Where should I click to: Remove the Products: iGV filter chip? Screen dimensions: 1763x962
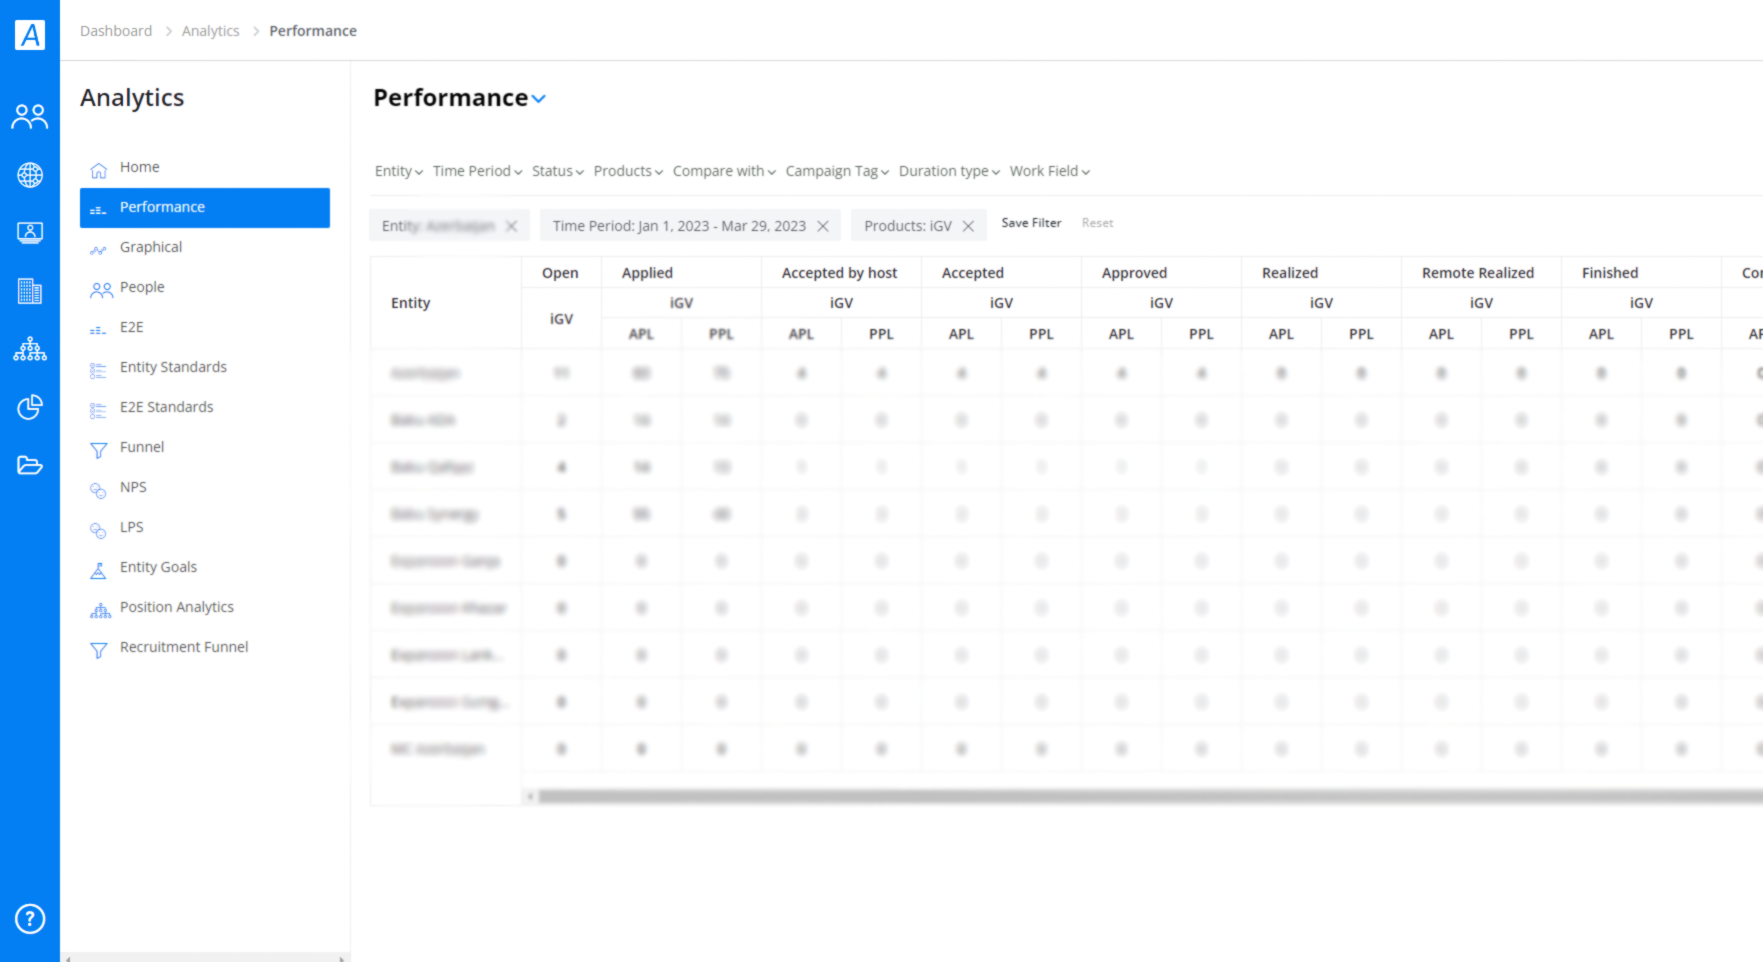pos(968,226)
